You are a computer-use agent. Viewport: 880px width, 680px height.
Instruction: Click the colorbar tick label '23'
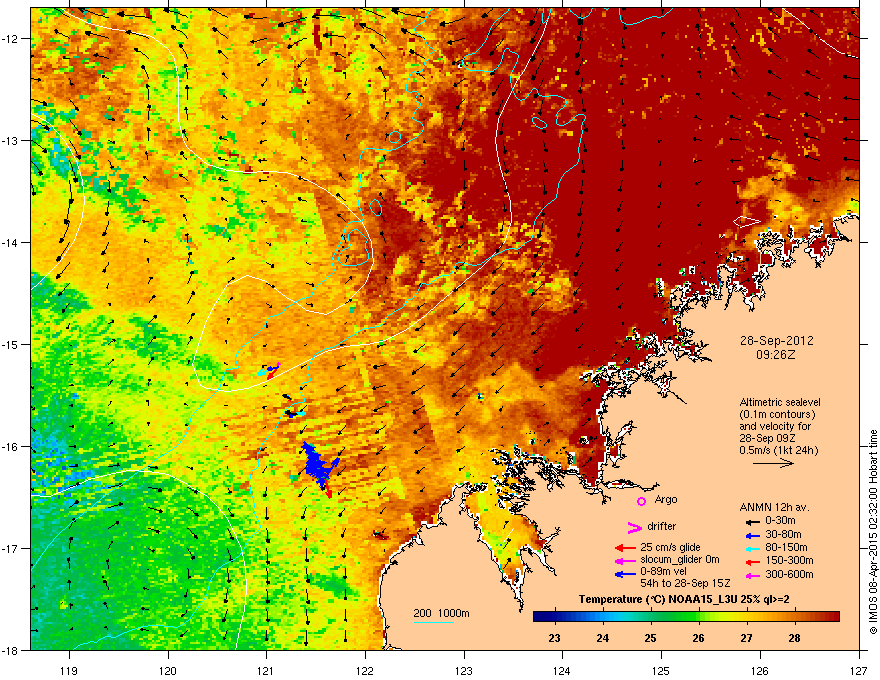point(554,638)
